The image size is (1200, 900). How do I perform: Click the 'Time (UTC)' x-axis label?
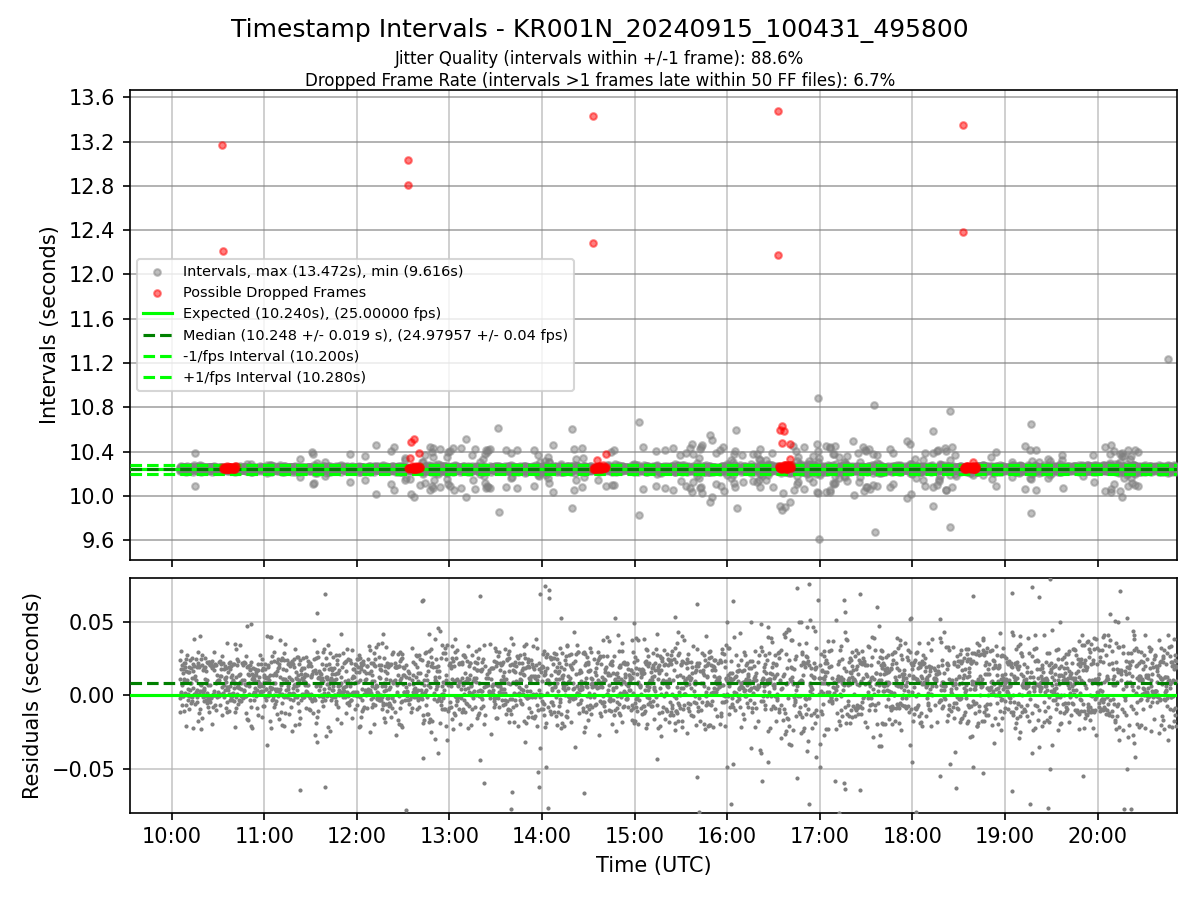653,865
